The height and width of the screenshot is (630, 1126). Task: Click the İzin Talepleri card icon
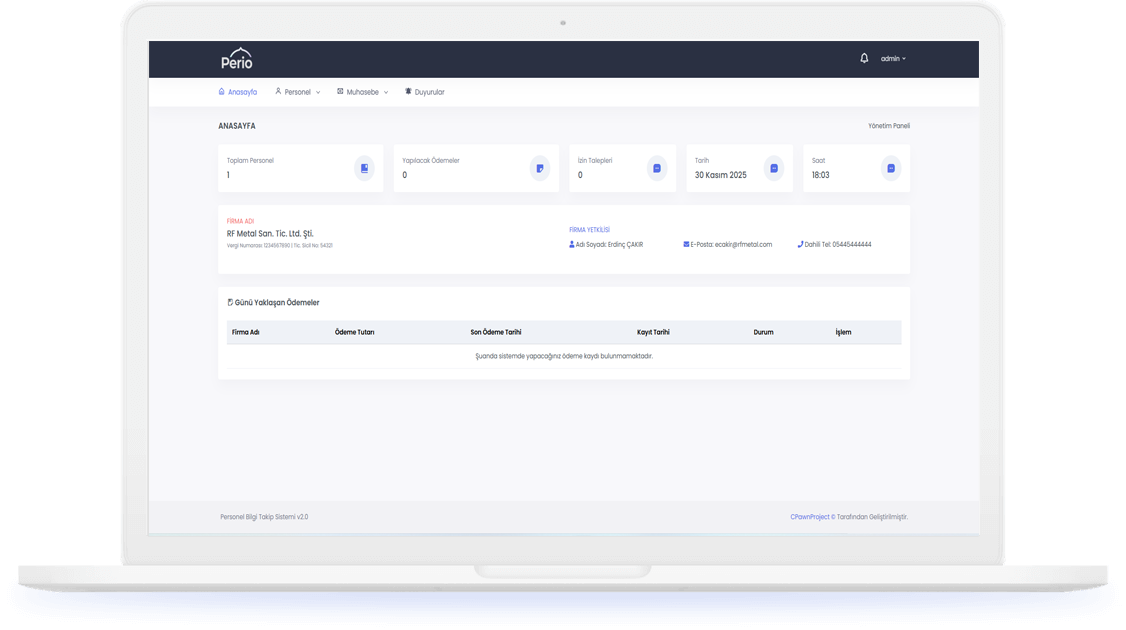(657, 168)
